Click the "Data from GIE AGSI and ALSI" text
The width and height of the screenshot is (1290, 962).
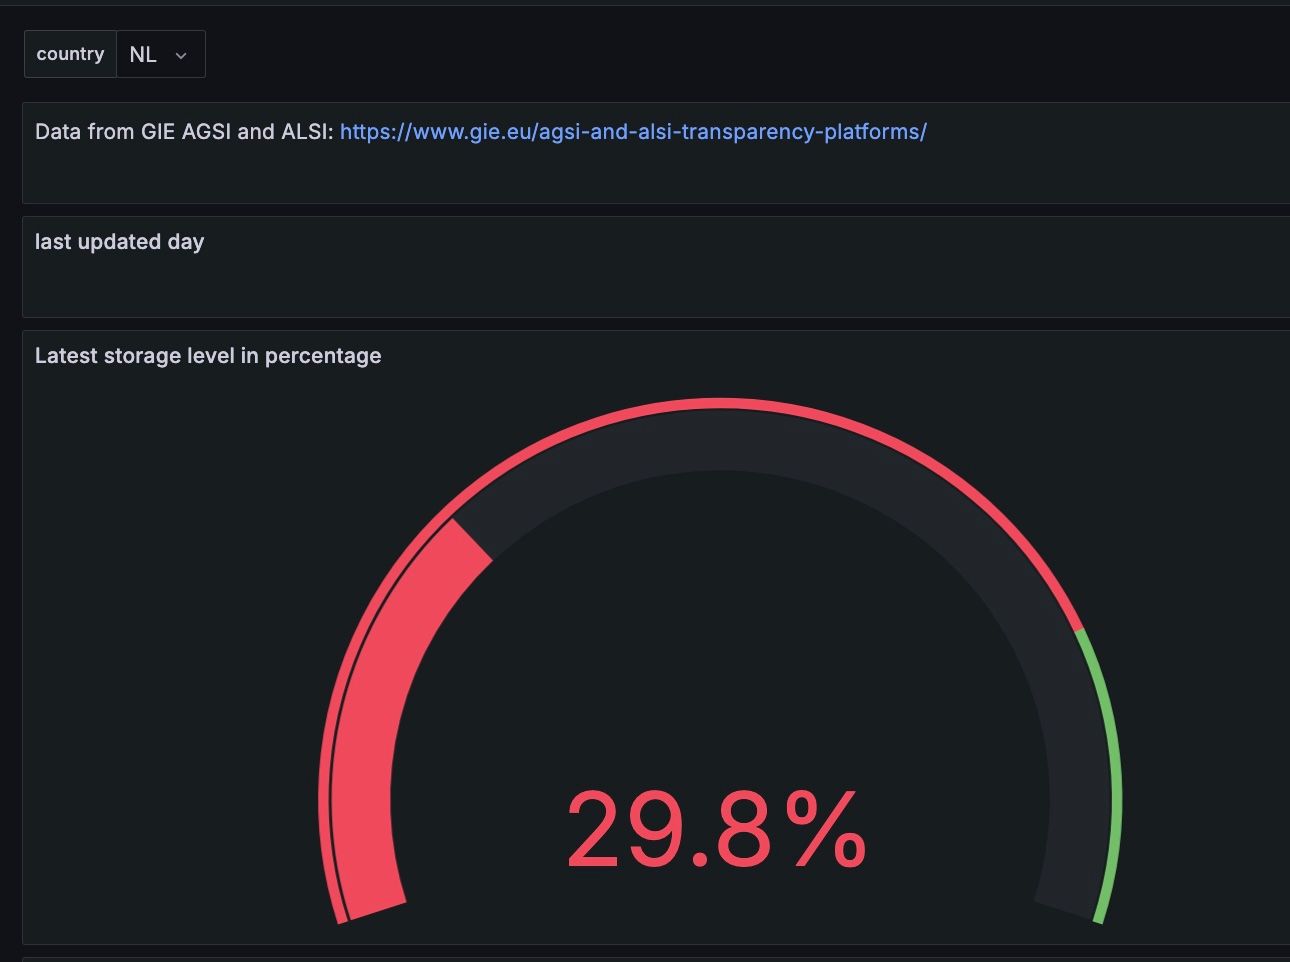coord(184,131)
